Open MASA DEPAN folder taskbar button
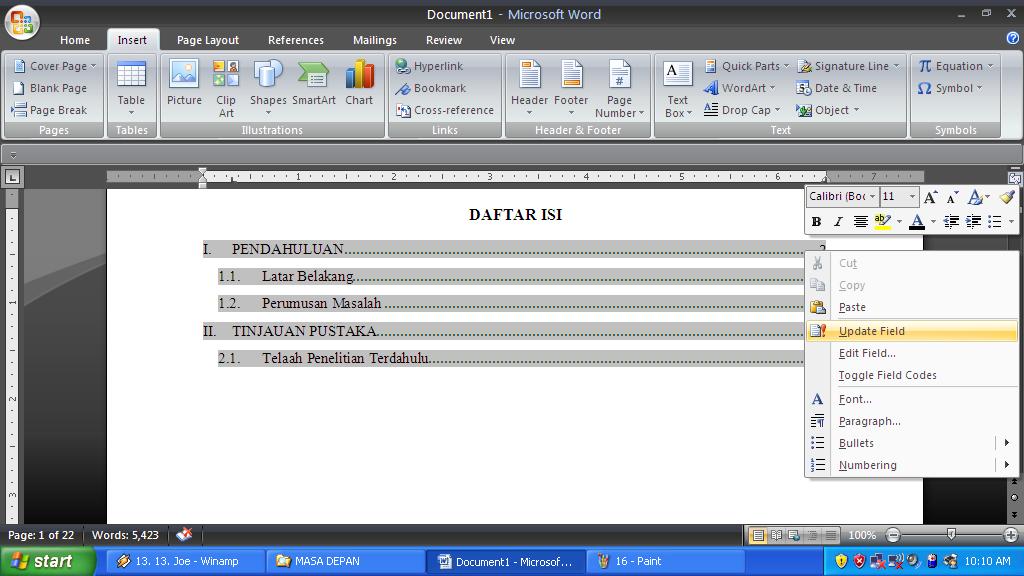 (x=346, y=561)
